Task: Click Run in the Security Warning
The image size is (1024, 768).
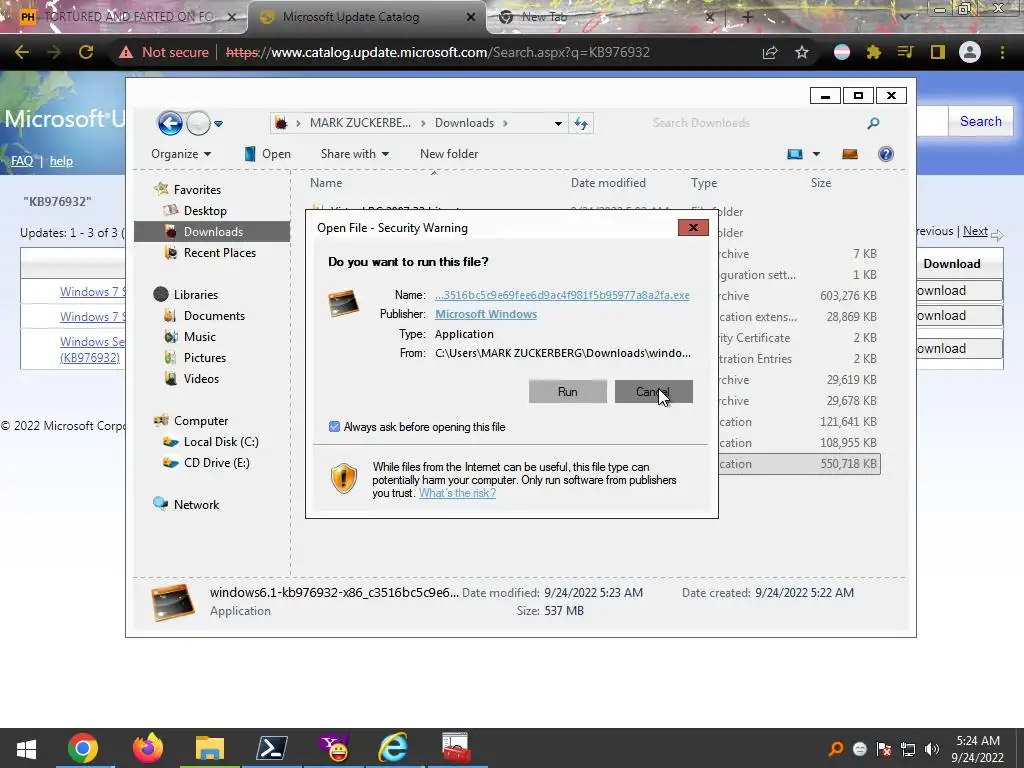Action: click(568, 391)
